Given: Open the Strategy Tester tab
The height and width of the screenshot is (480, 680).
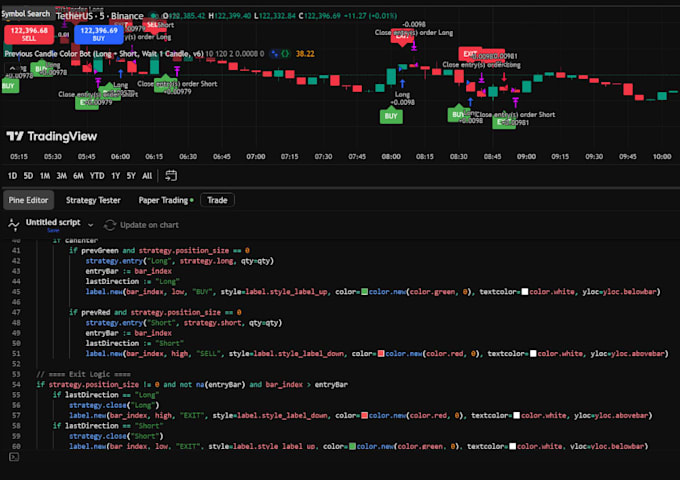Looking at the screenshot, I should pyautogui.click(x=93, y=200).
